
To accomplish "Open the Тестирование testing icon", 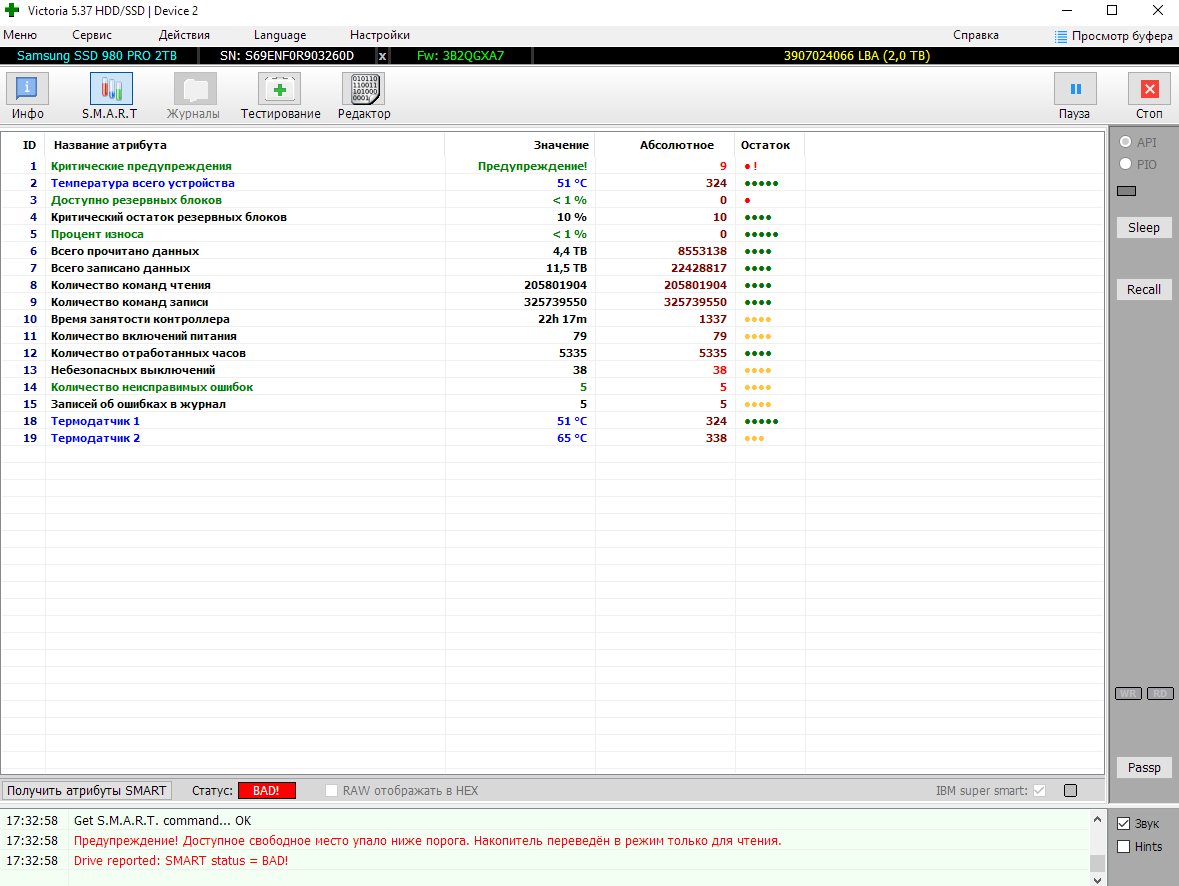I will [x=280, y=89].
